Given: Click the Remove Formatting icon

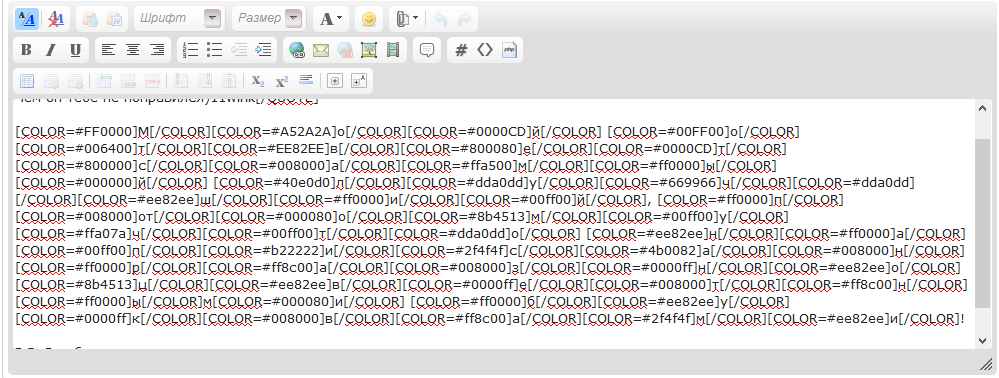Looking at the screenshot, I should [x=56, y=19].
